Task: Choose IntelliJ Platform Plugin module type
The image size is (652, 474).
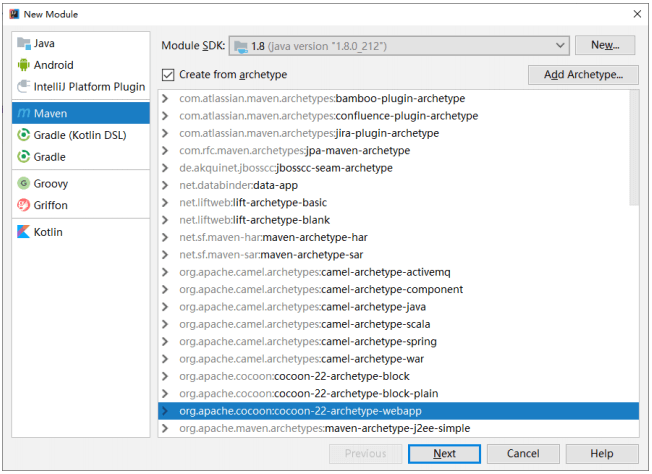Action: 81,86
